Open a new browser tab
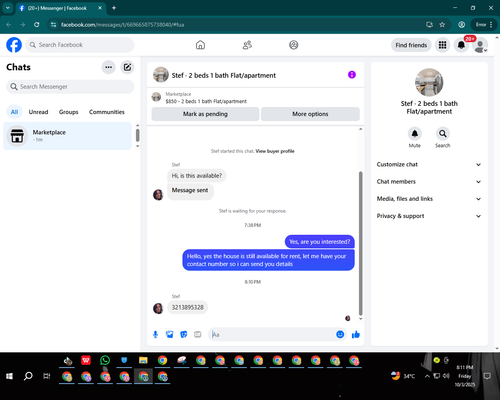 [114, 8]
